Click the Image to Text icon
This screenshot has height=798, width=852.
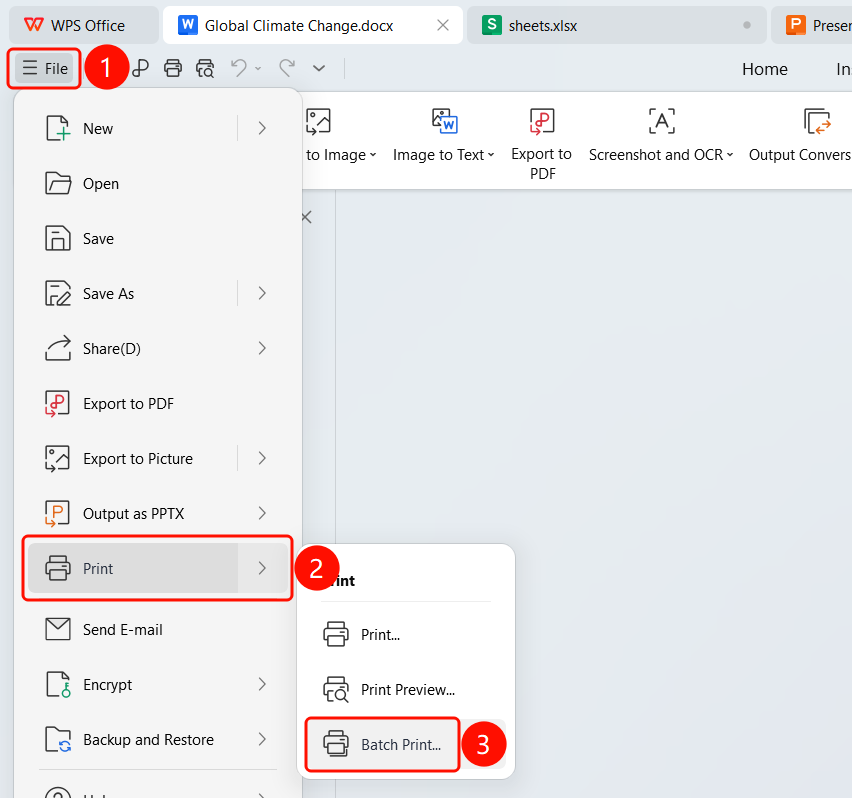(x=444, y=121)
